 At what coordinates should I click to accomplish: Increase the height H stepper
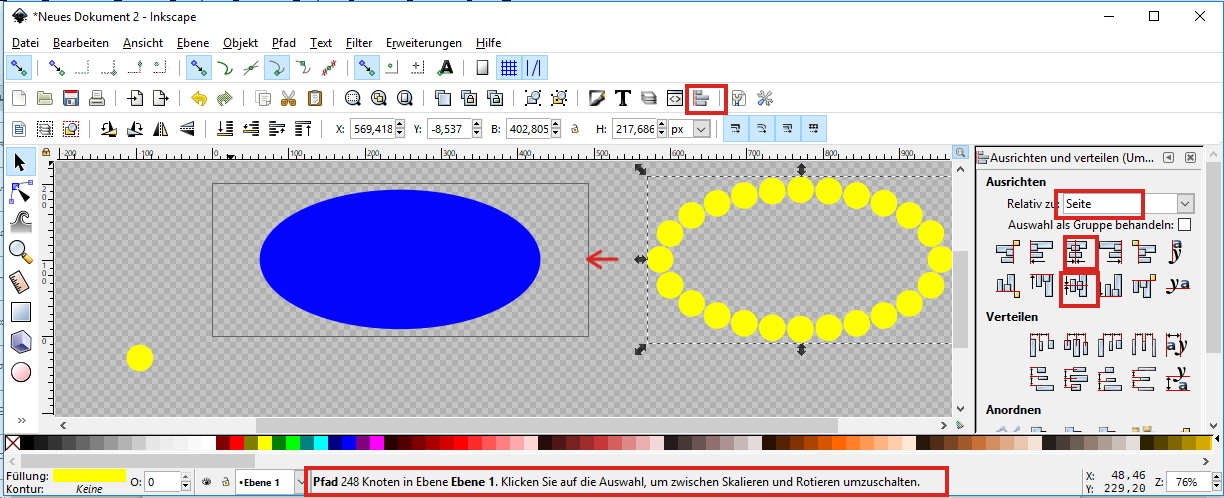tap(663, 125)
